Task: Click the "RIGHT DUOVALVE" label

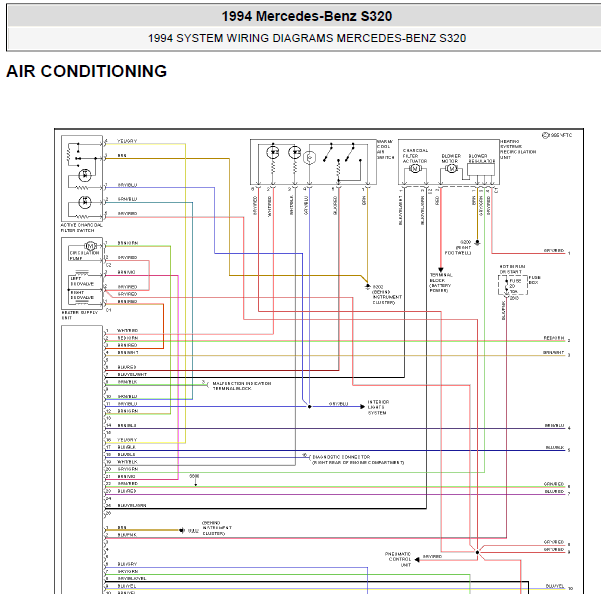Action: point(82,295)
